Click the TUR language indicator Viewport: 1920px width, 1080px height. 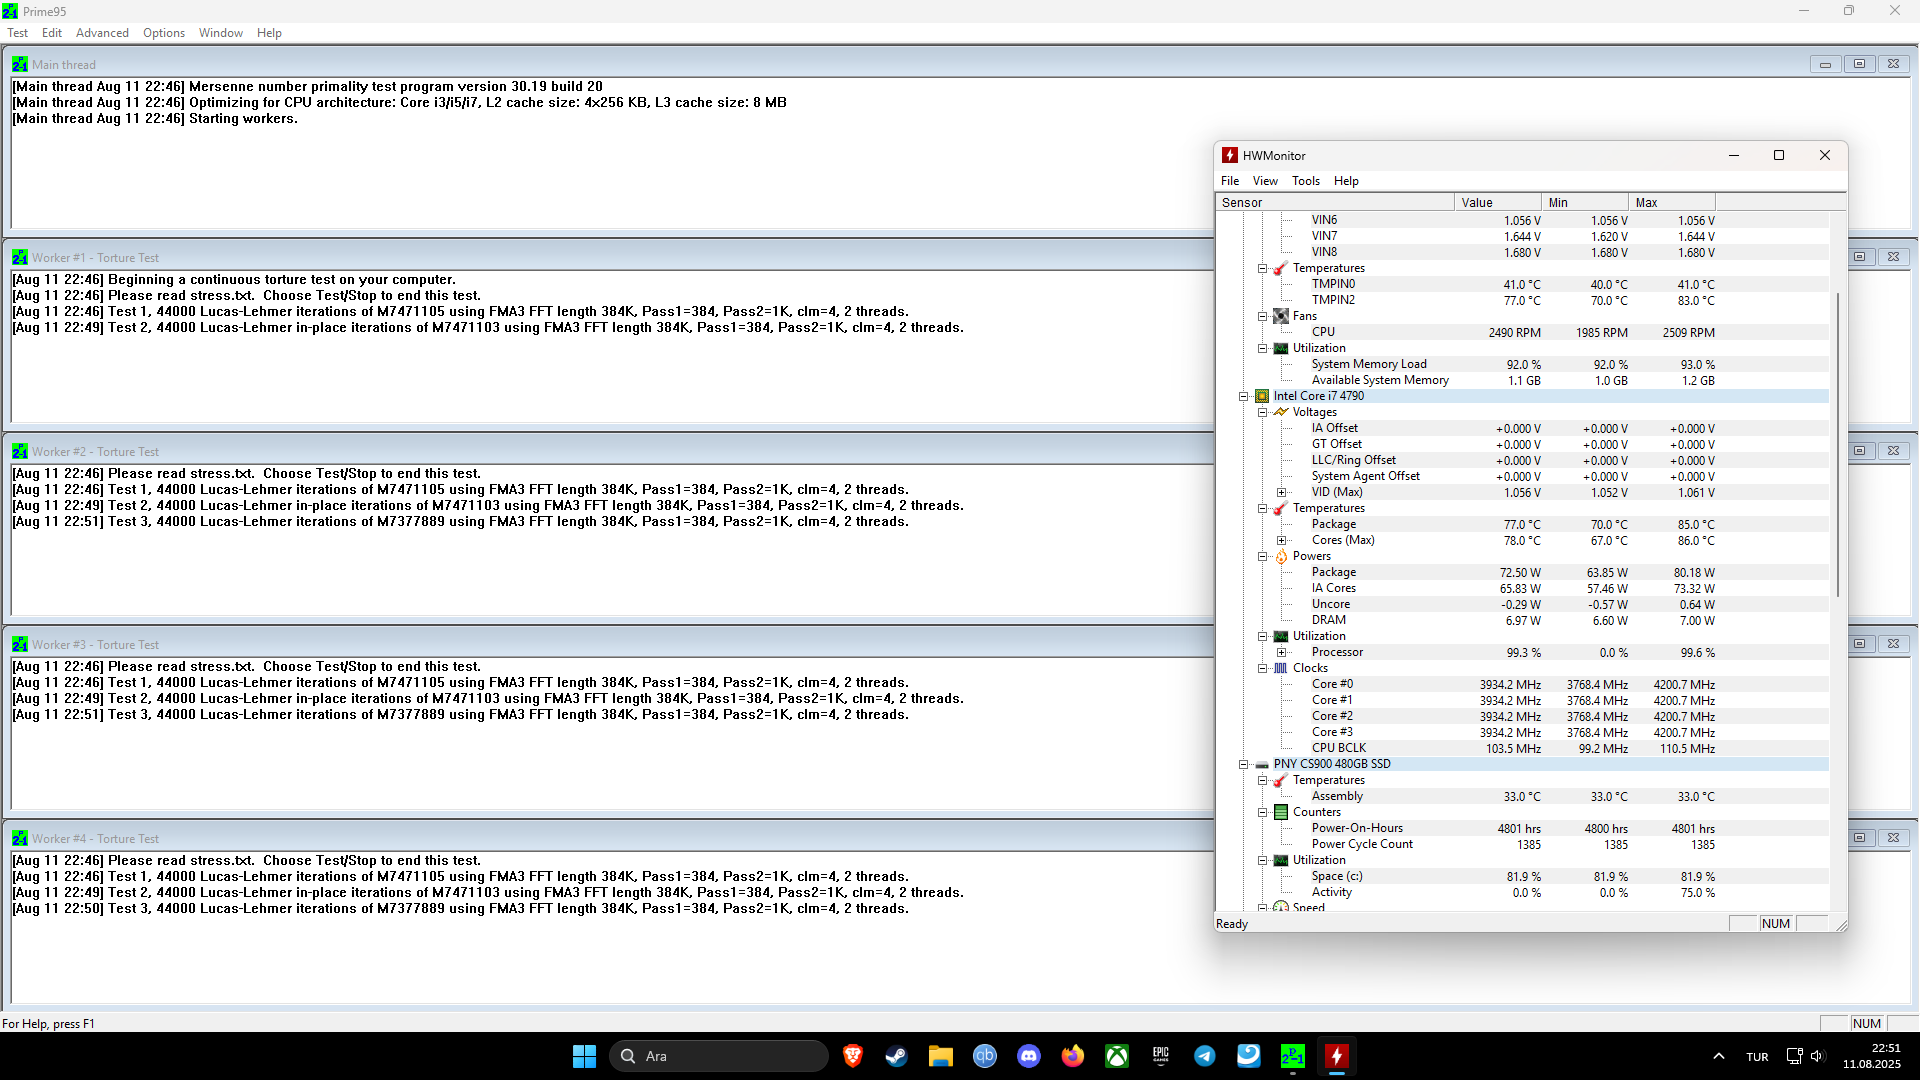(x=1757, y=1057)
